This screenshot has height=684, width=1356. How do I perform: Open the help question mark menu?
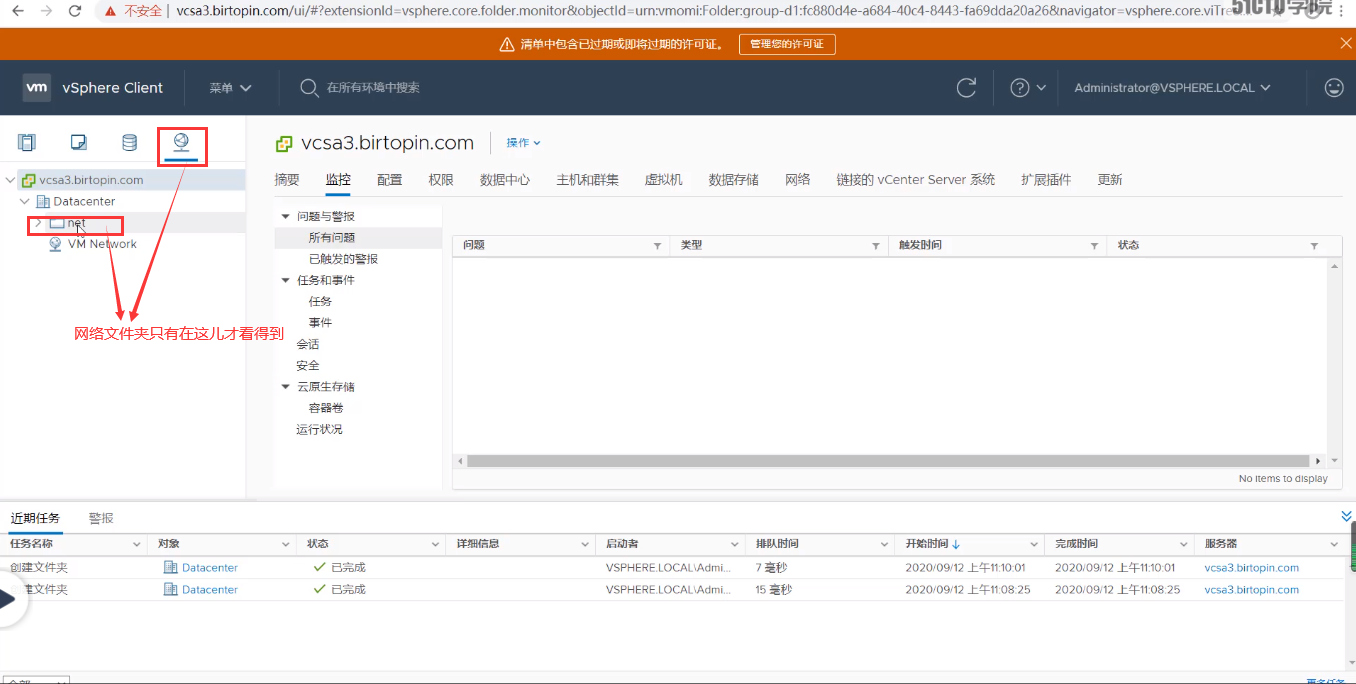(1027, 88)
